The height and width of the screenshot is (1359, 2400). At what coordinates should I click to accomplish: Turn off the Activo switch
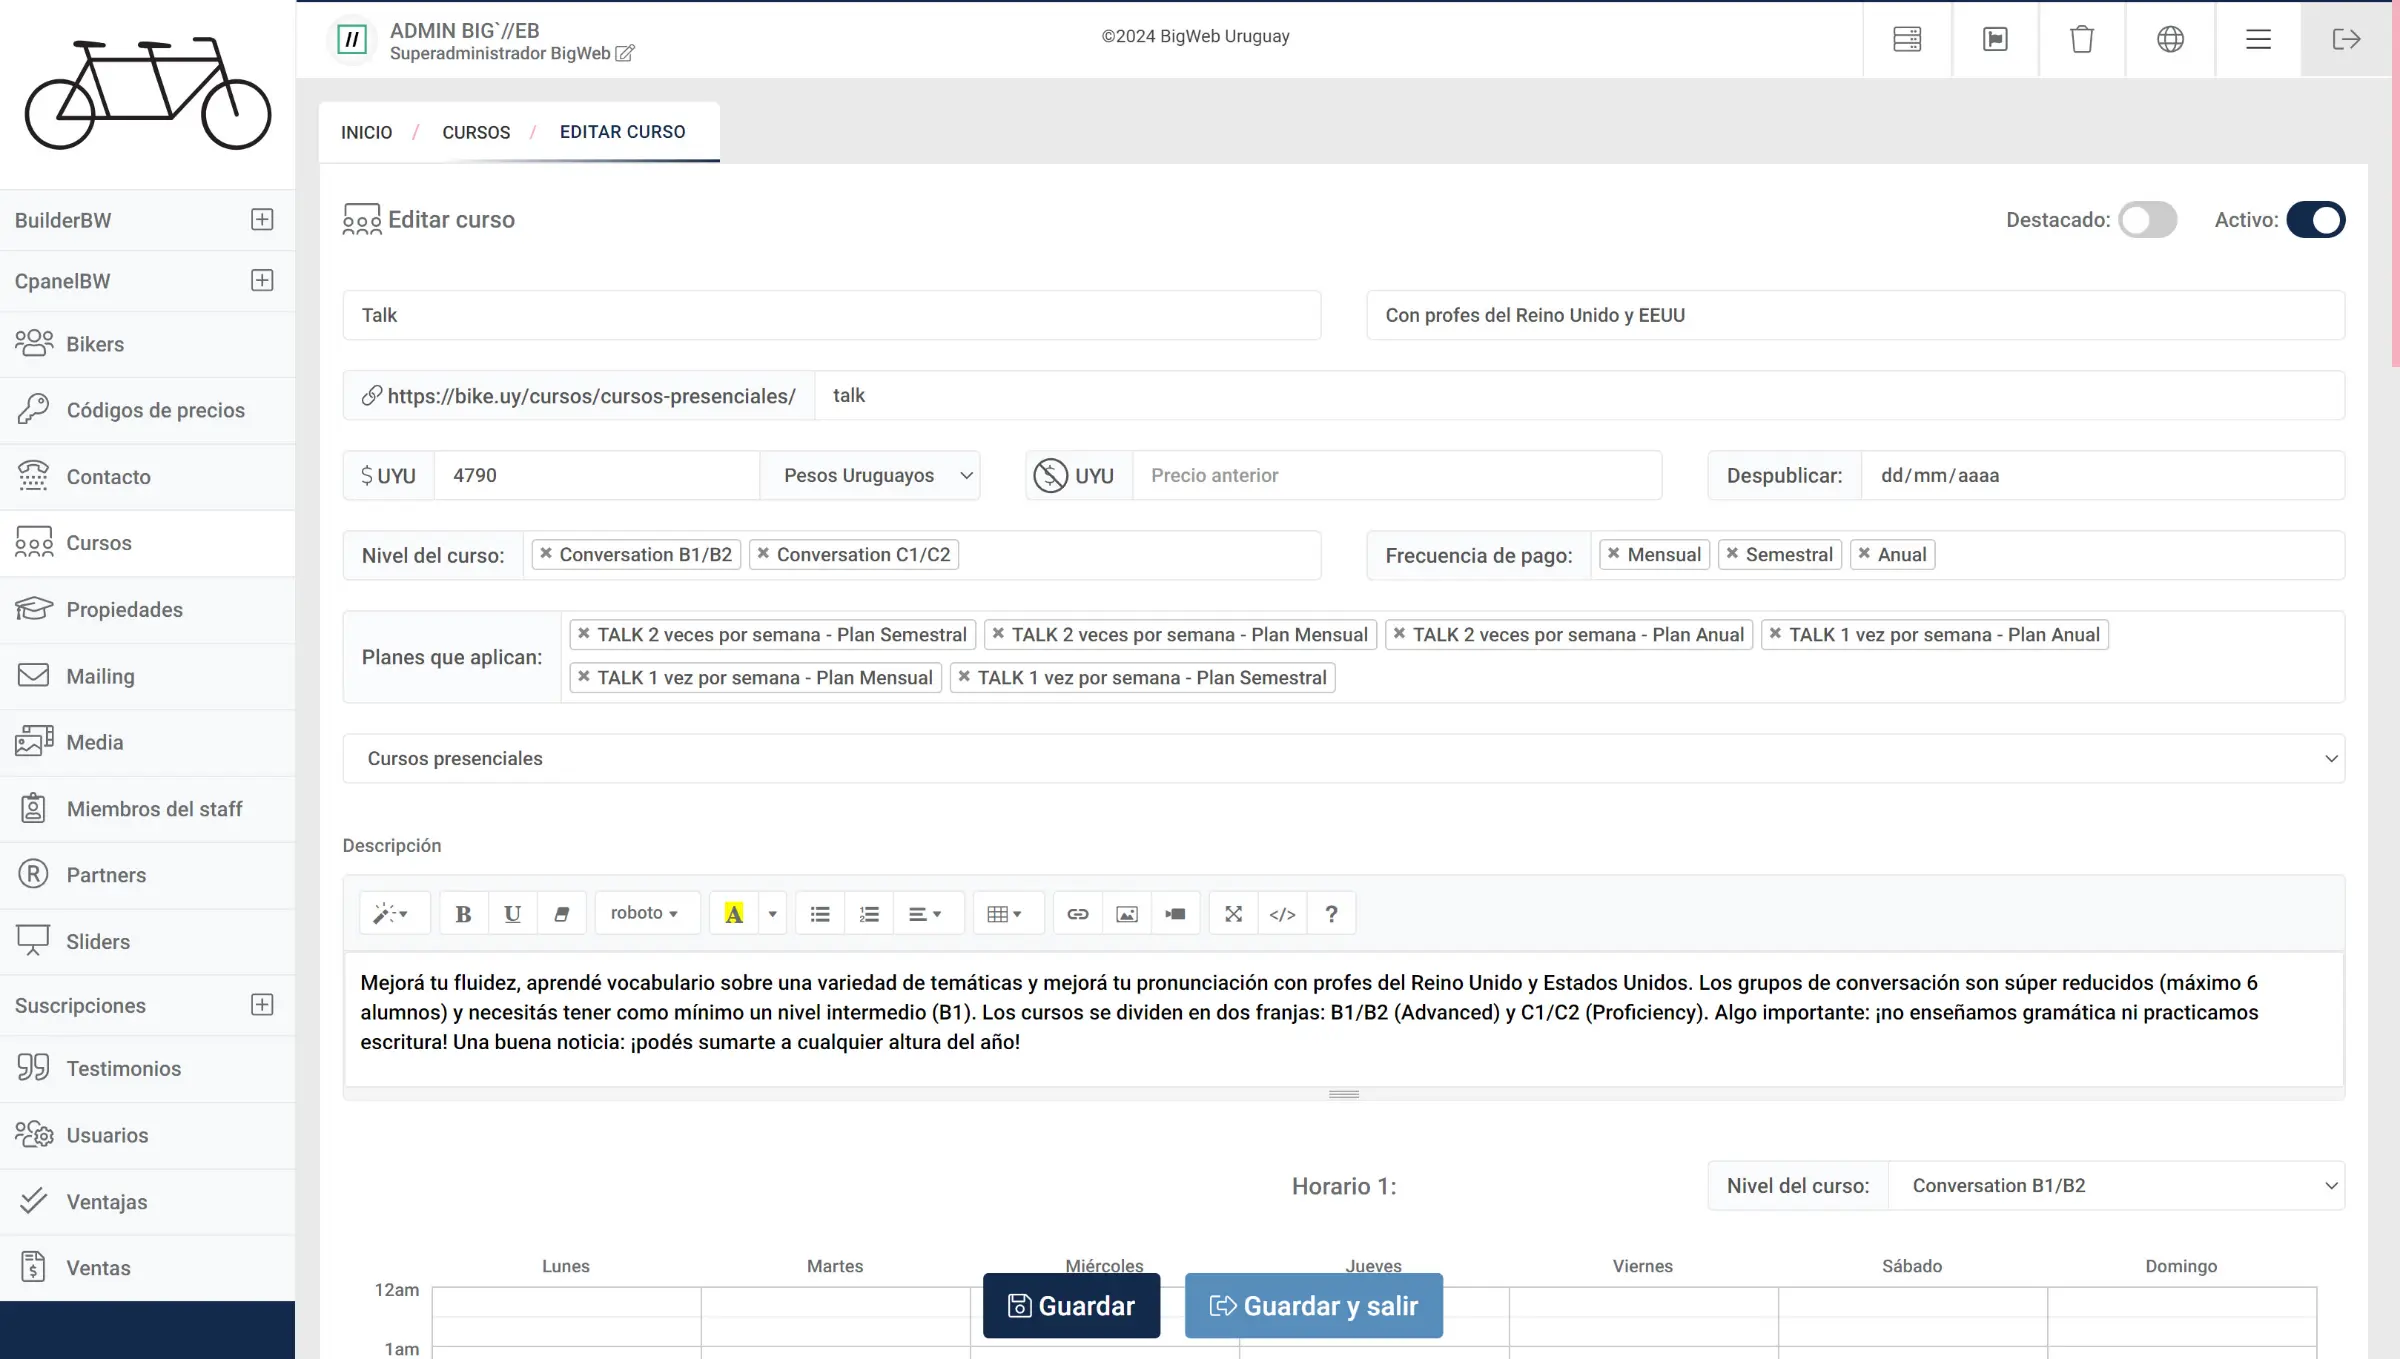point(2315,220)
